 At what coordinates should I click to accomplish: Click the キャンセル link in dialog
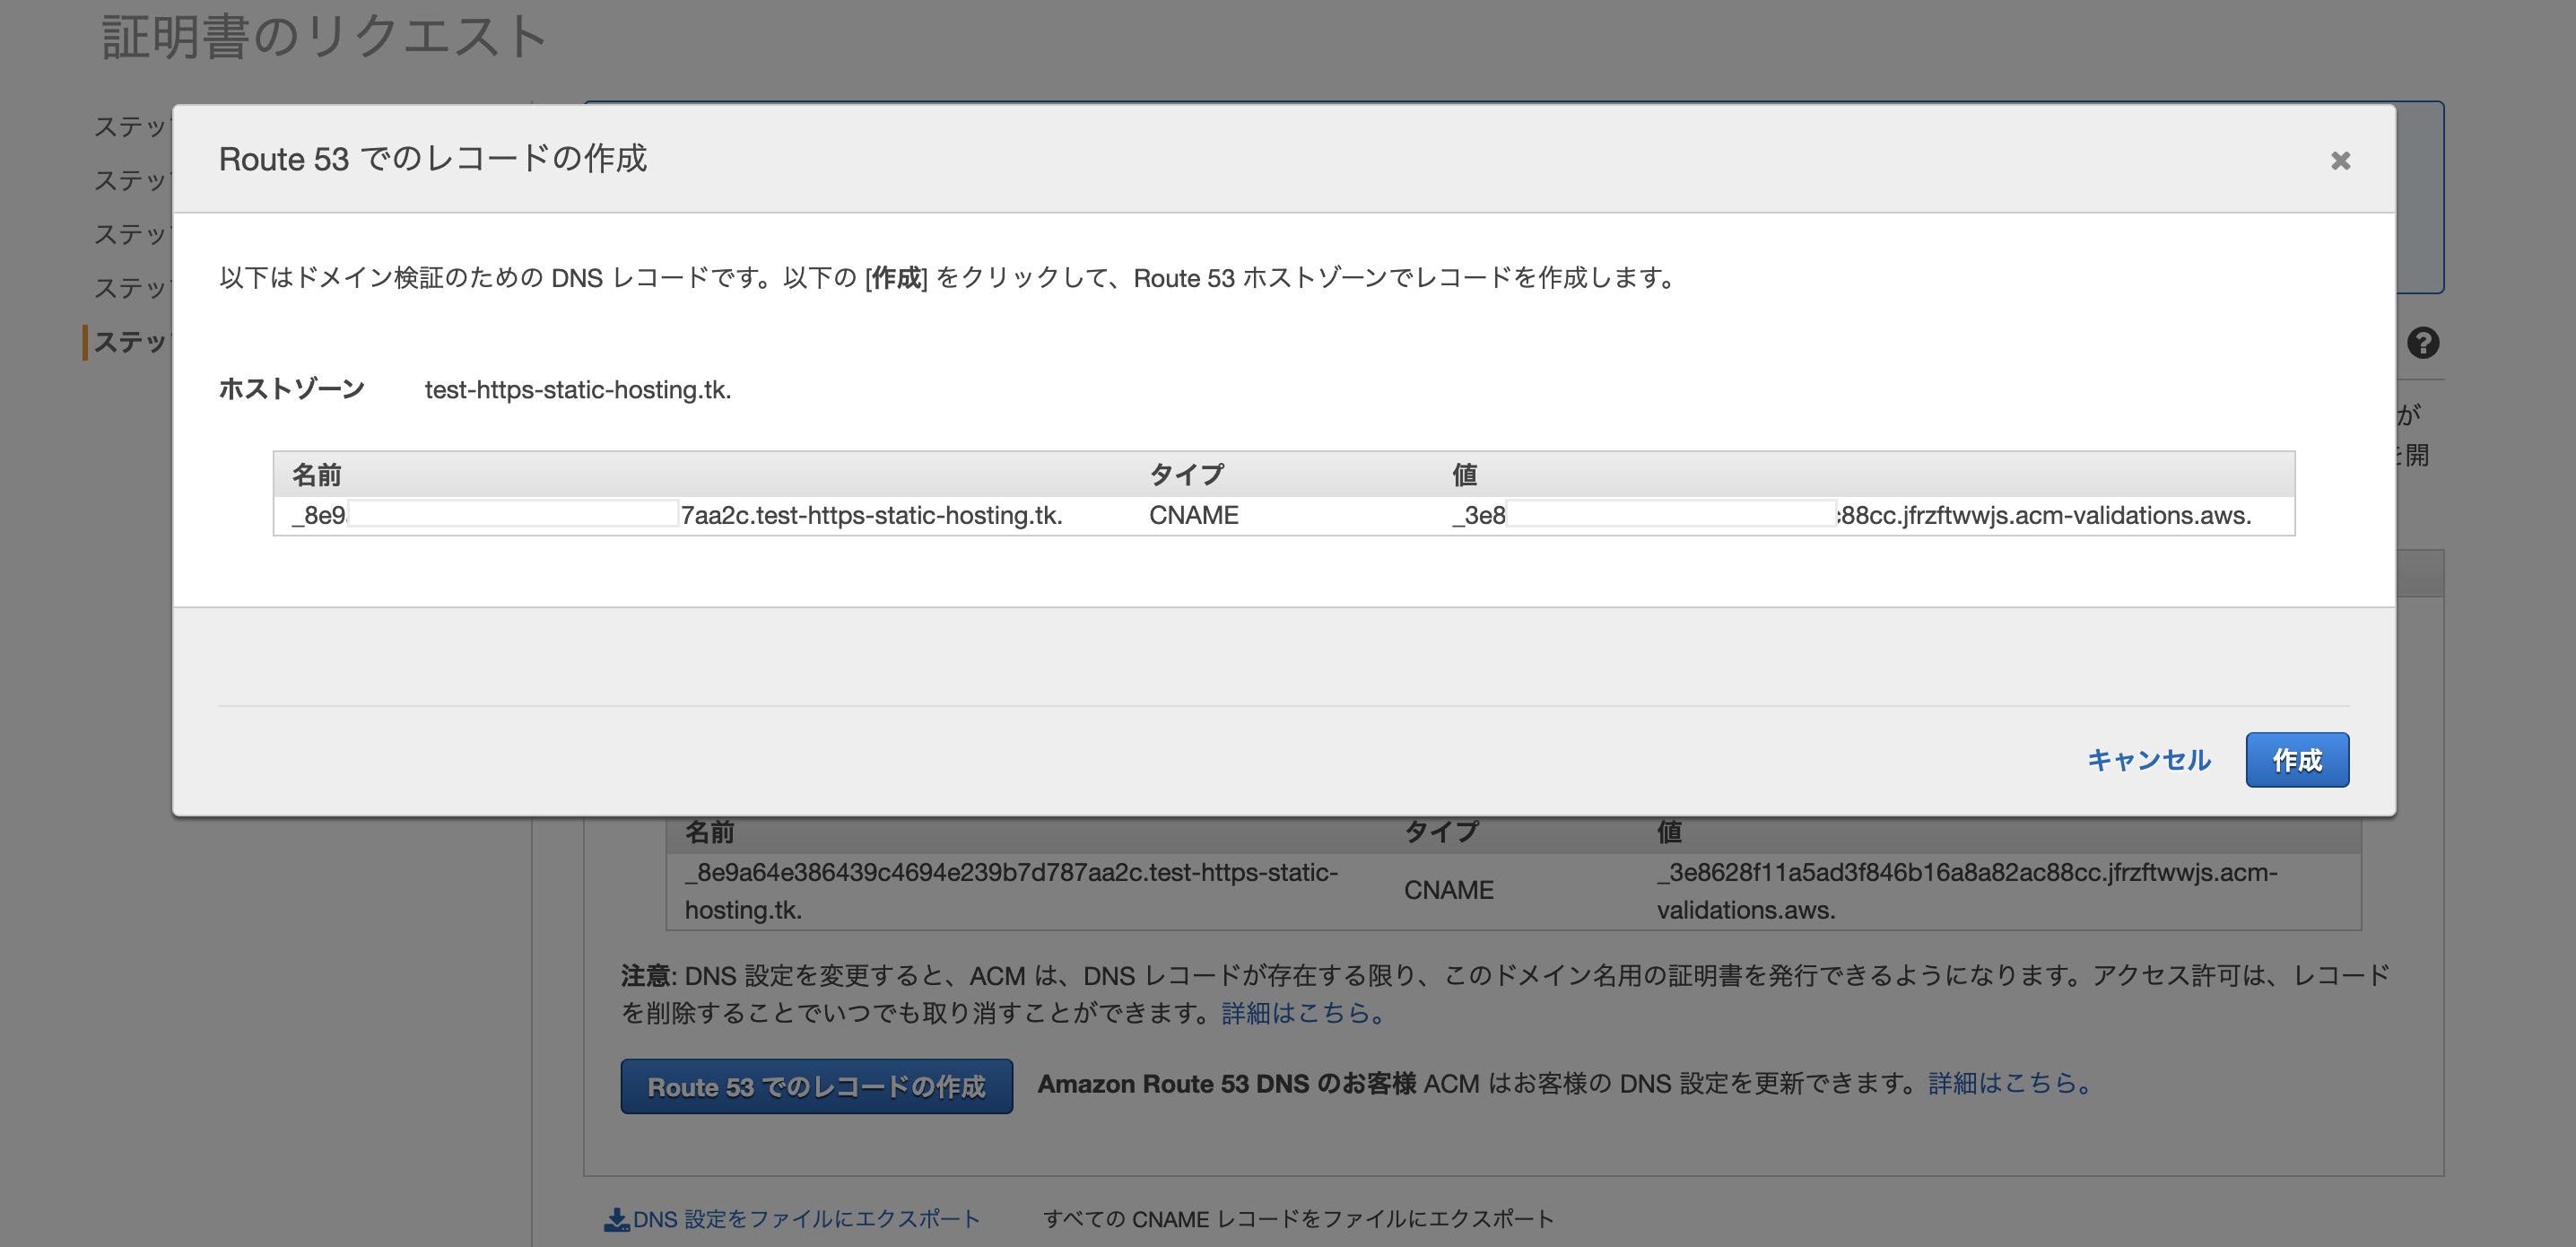point(2148,760)
